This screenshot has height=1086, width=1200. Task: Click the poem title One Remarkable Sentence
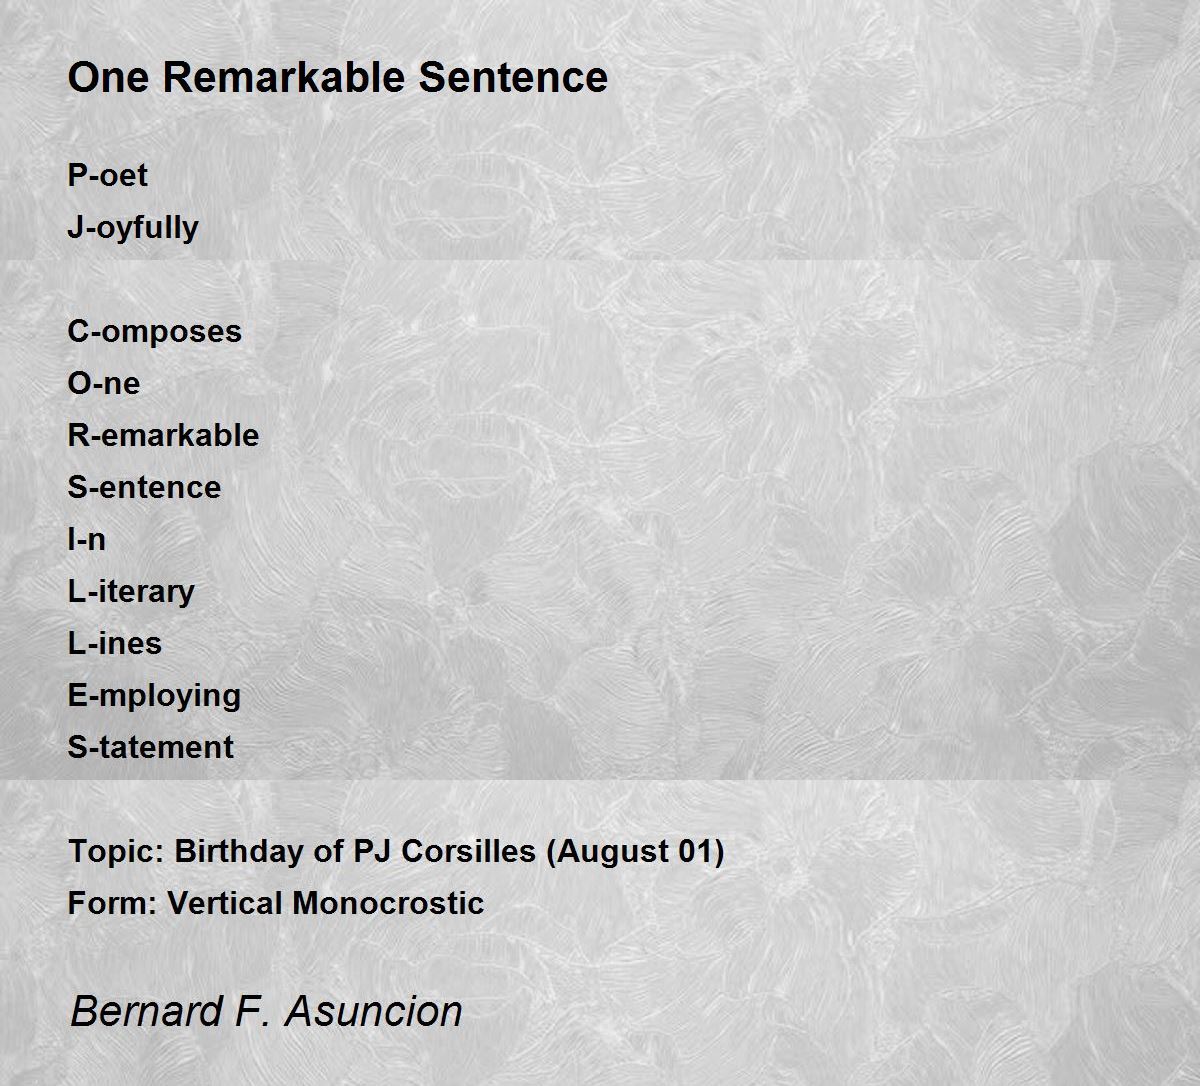338,77
